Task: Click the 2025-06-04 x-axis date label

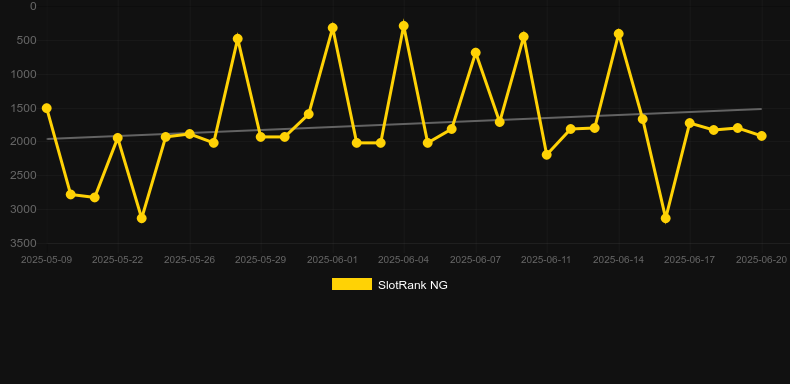Action: [404, 260]
